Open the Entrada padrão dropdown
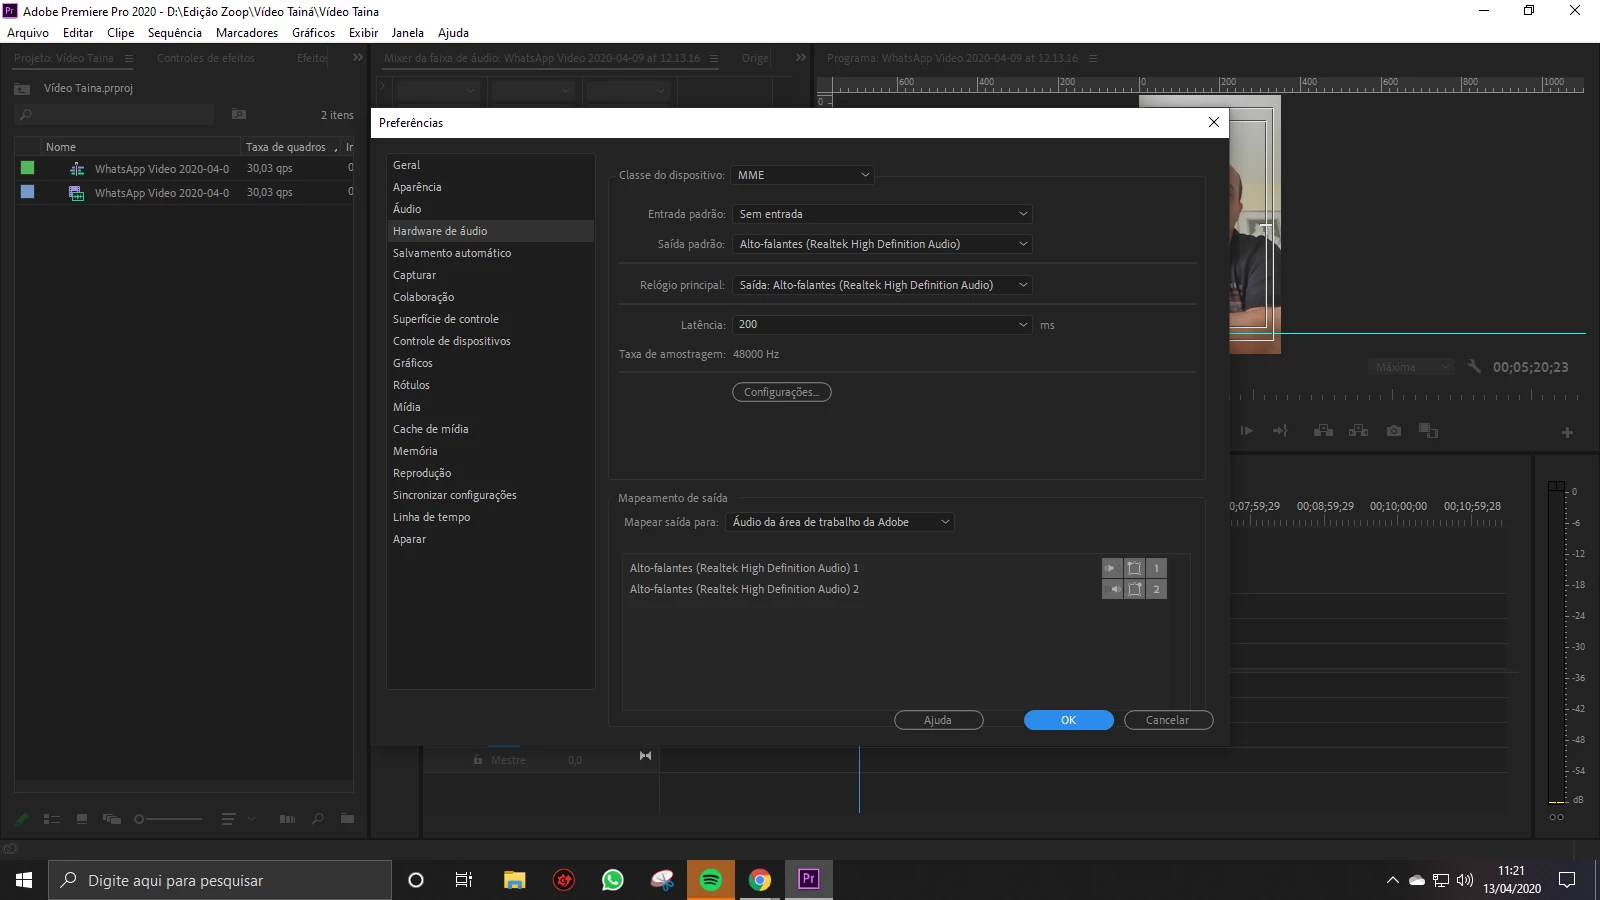 click(x=883, y=214)
